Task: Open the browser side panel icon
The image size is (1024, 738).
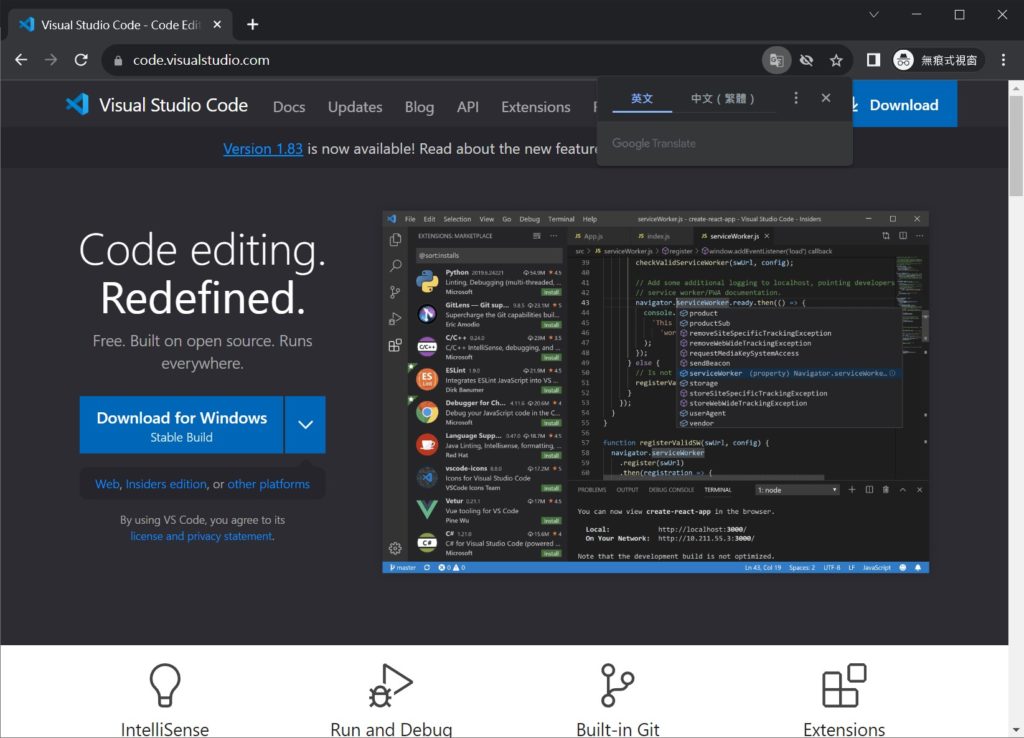Action: click(873, 60)
